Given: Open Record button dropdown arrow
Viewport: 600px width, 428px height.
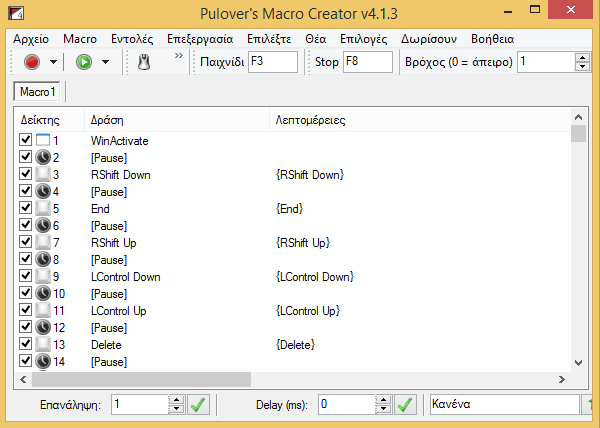Looking at the screenshot, I should point(53,62).
